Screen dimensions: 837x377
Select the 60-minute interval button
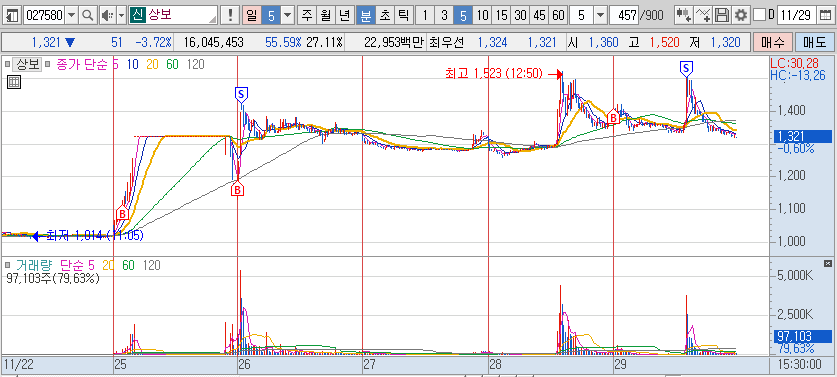tap(558, 15)
